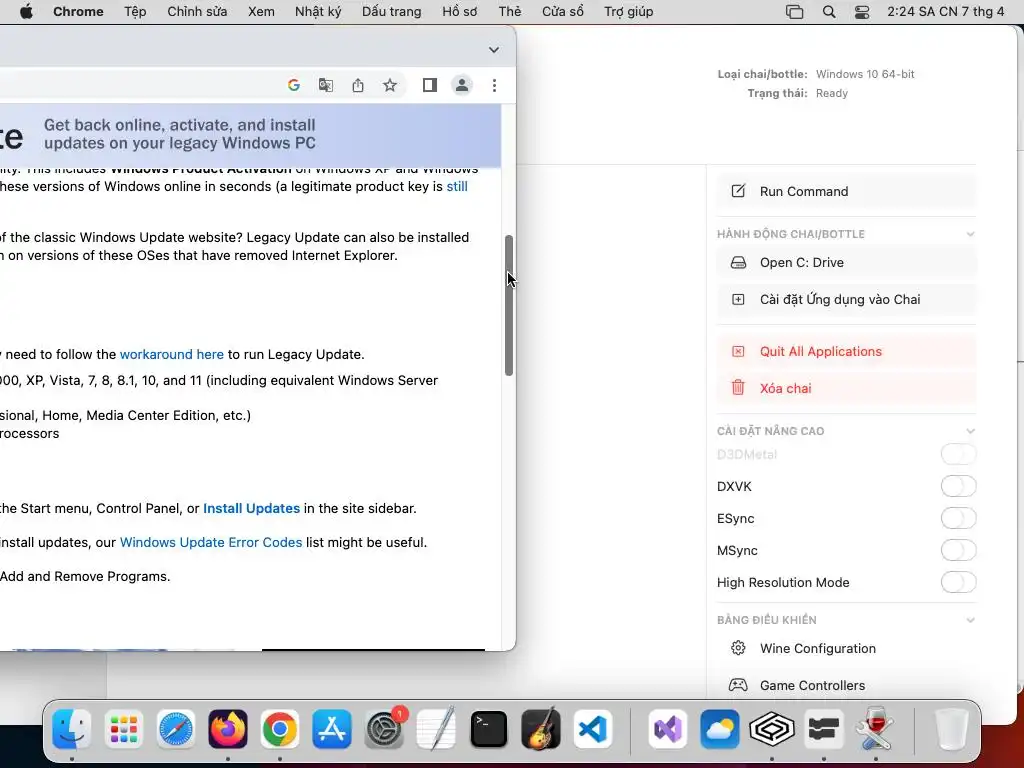Open C: Drive of the bottle
Viewport: 1024px width, 768px height.
846,263
